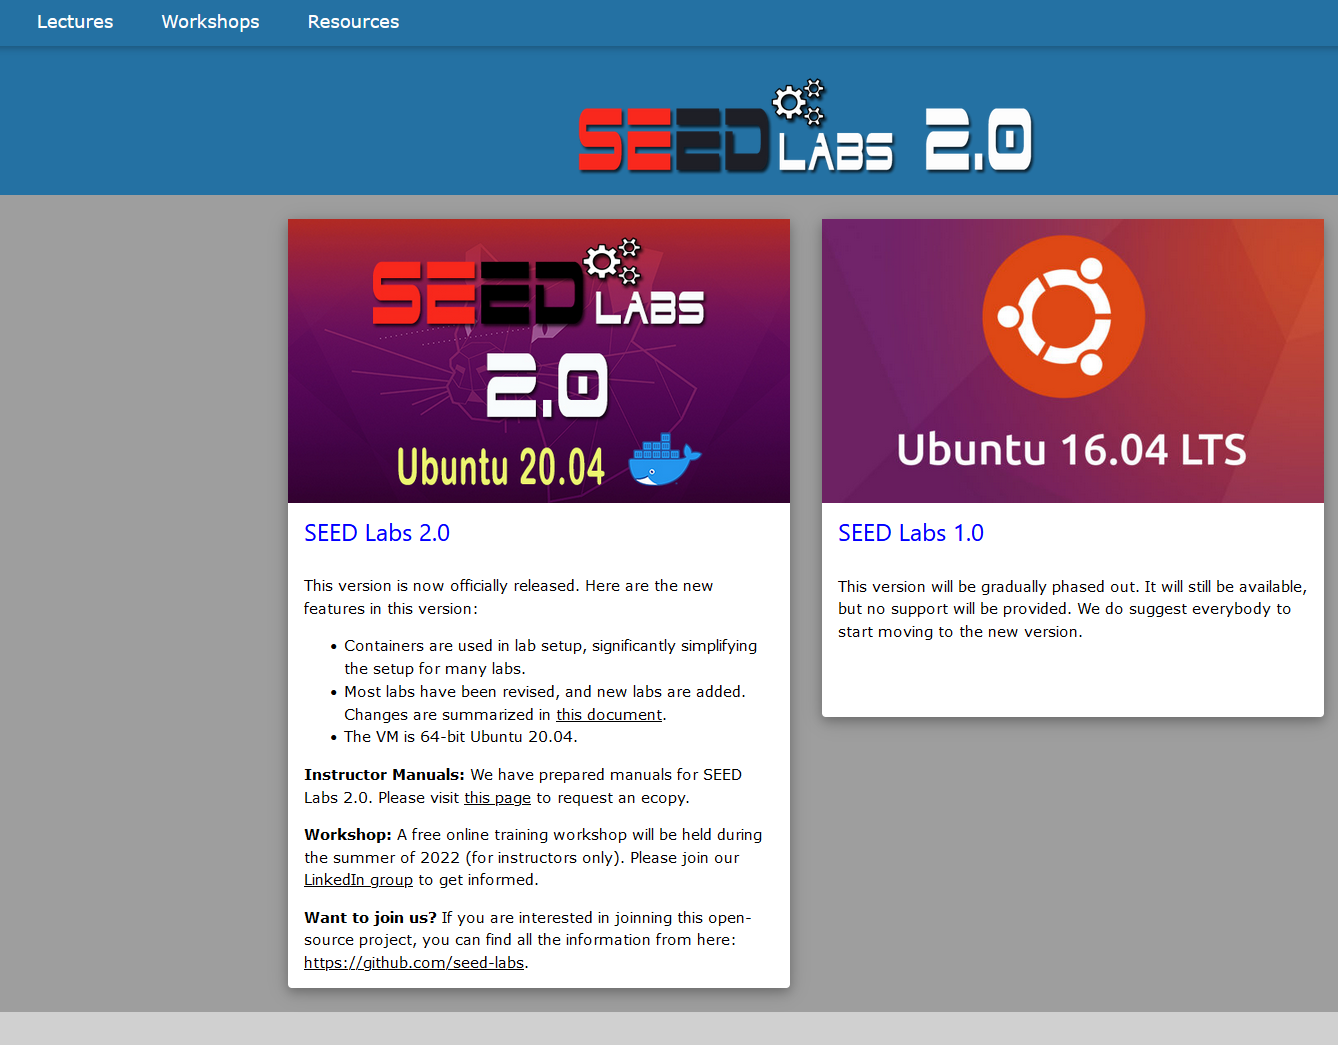
Task: Click 'Most labs have been revised' bullet
Action: [x=545, y=703]
